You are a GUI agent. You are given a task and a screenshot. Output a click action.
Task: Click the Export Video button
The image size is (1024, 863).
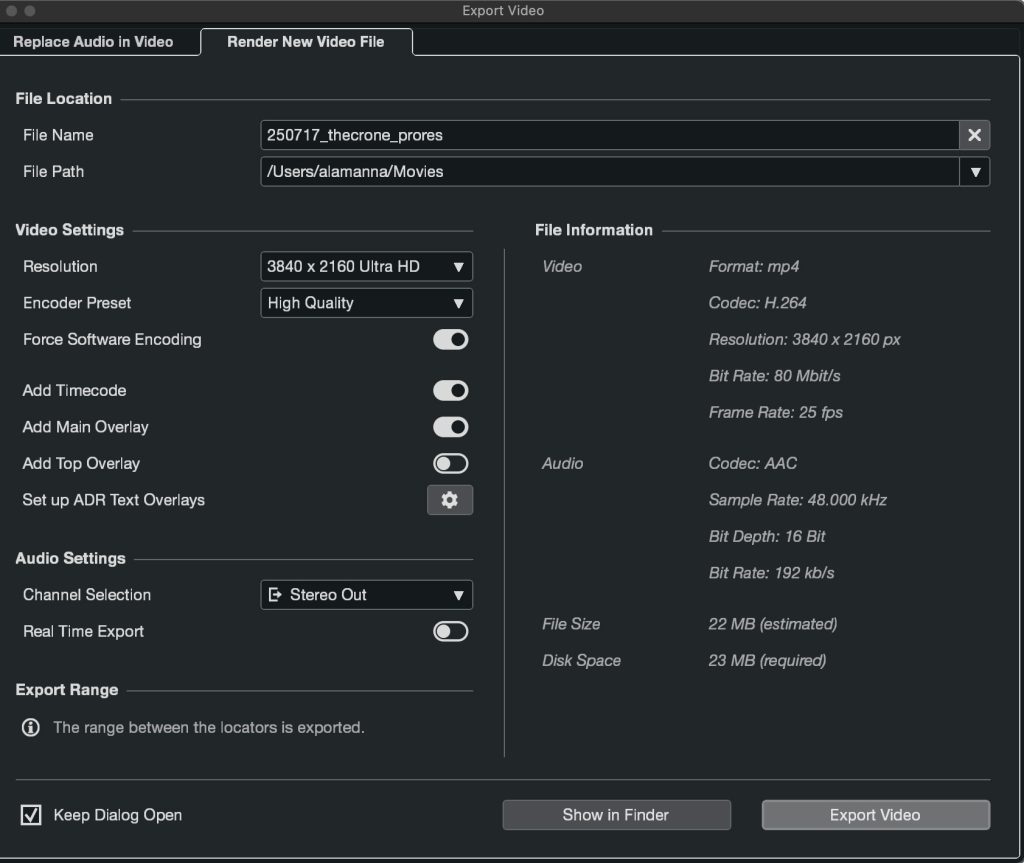tap(875, 815)
